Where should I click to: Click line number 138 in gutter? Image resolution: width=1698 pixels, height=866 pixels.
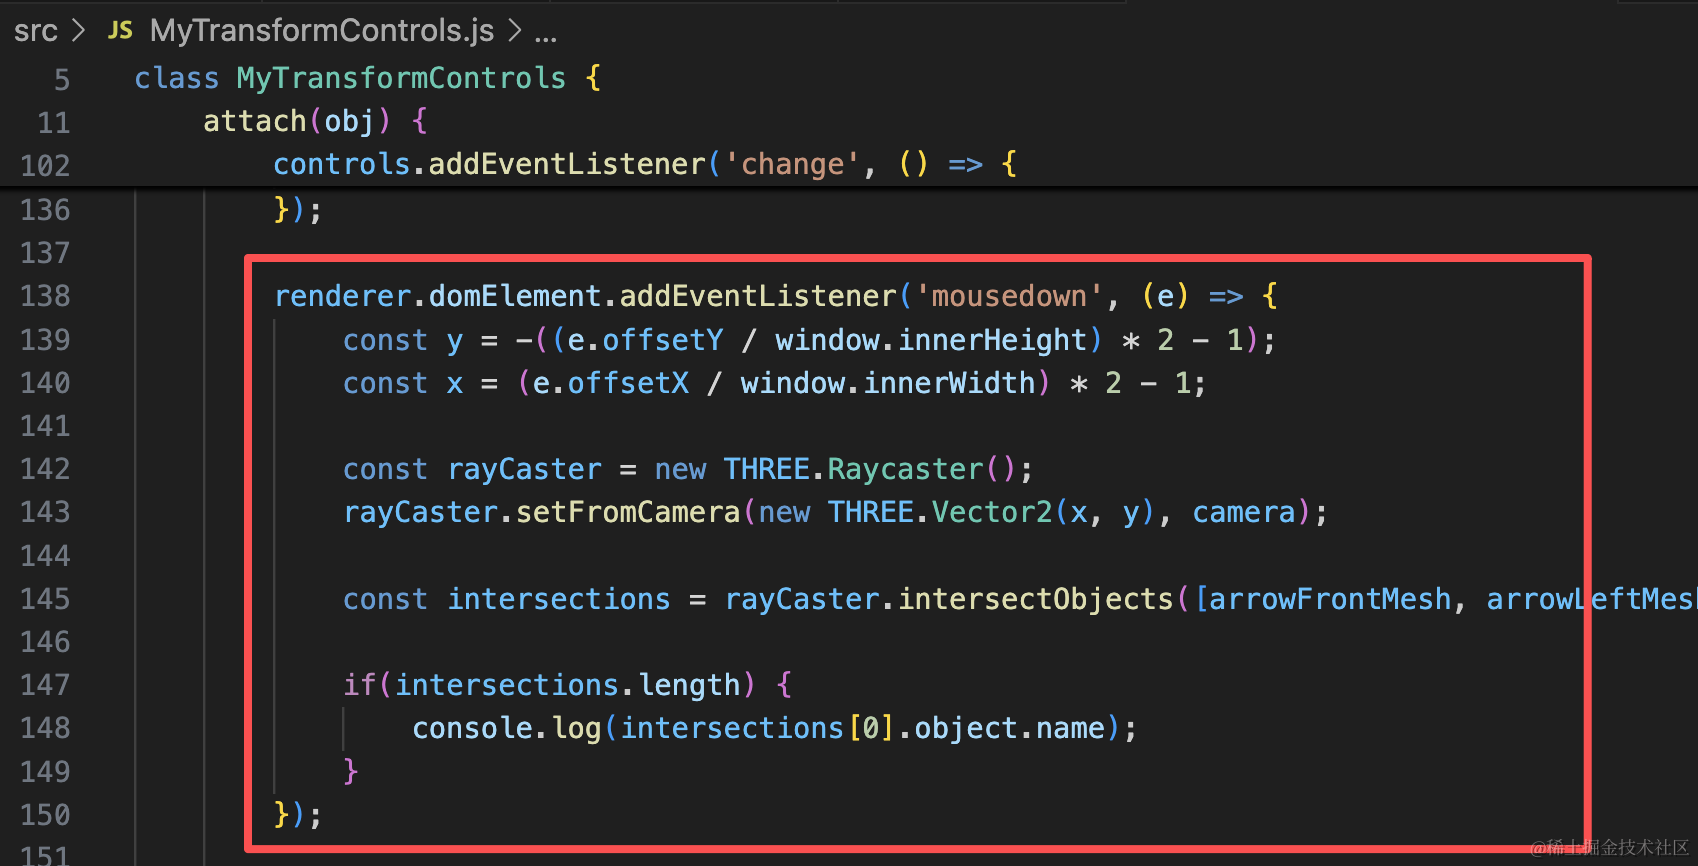point(46,296)
